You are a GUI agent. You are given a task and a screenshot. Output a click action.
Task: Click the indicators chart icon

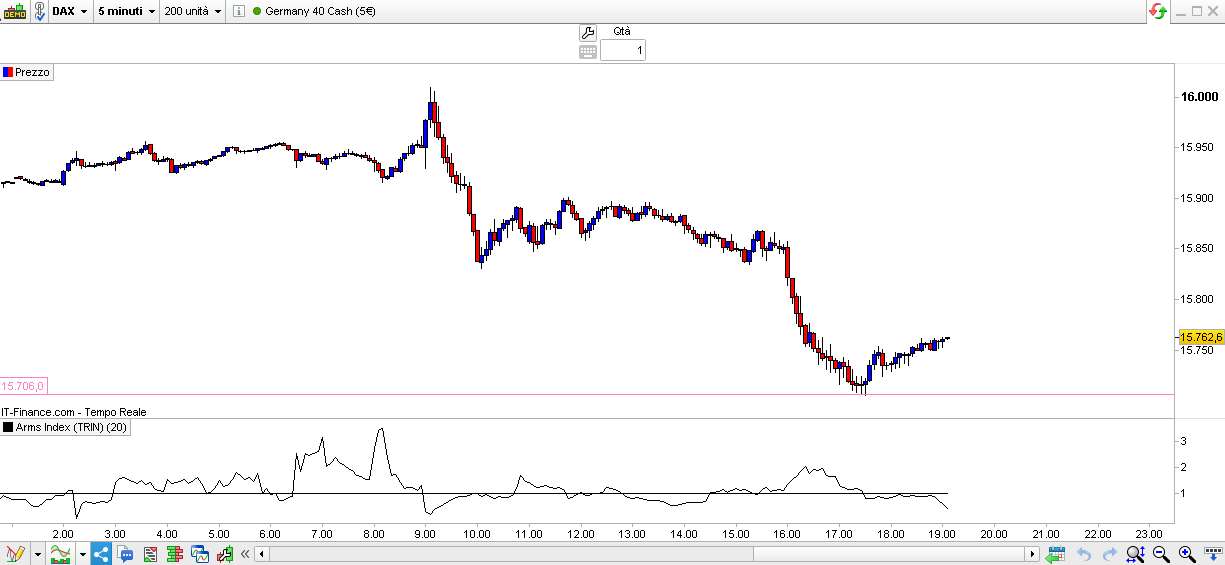coord(62,553)
